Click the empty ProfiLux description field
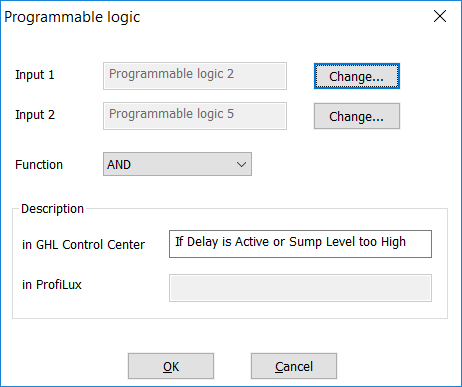The image size is (462, 387). click(300, 288)
